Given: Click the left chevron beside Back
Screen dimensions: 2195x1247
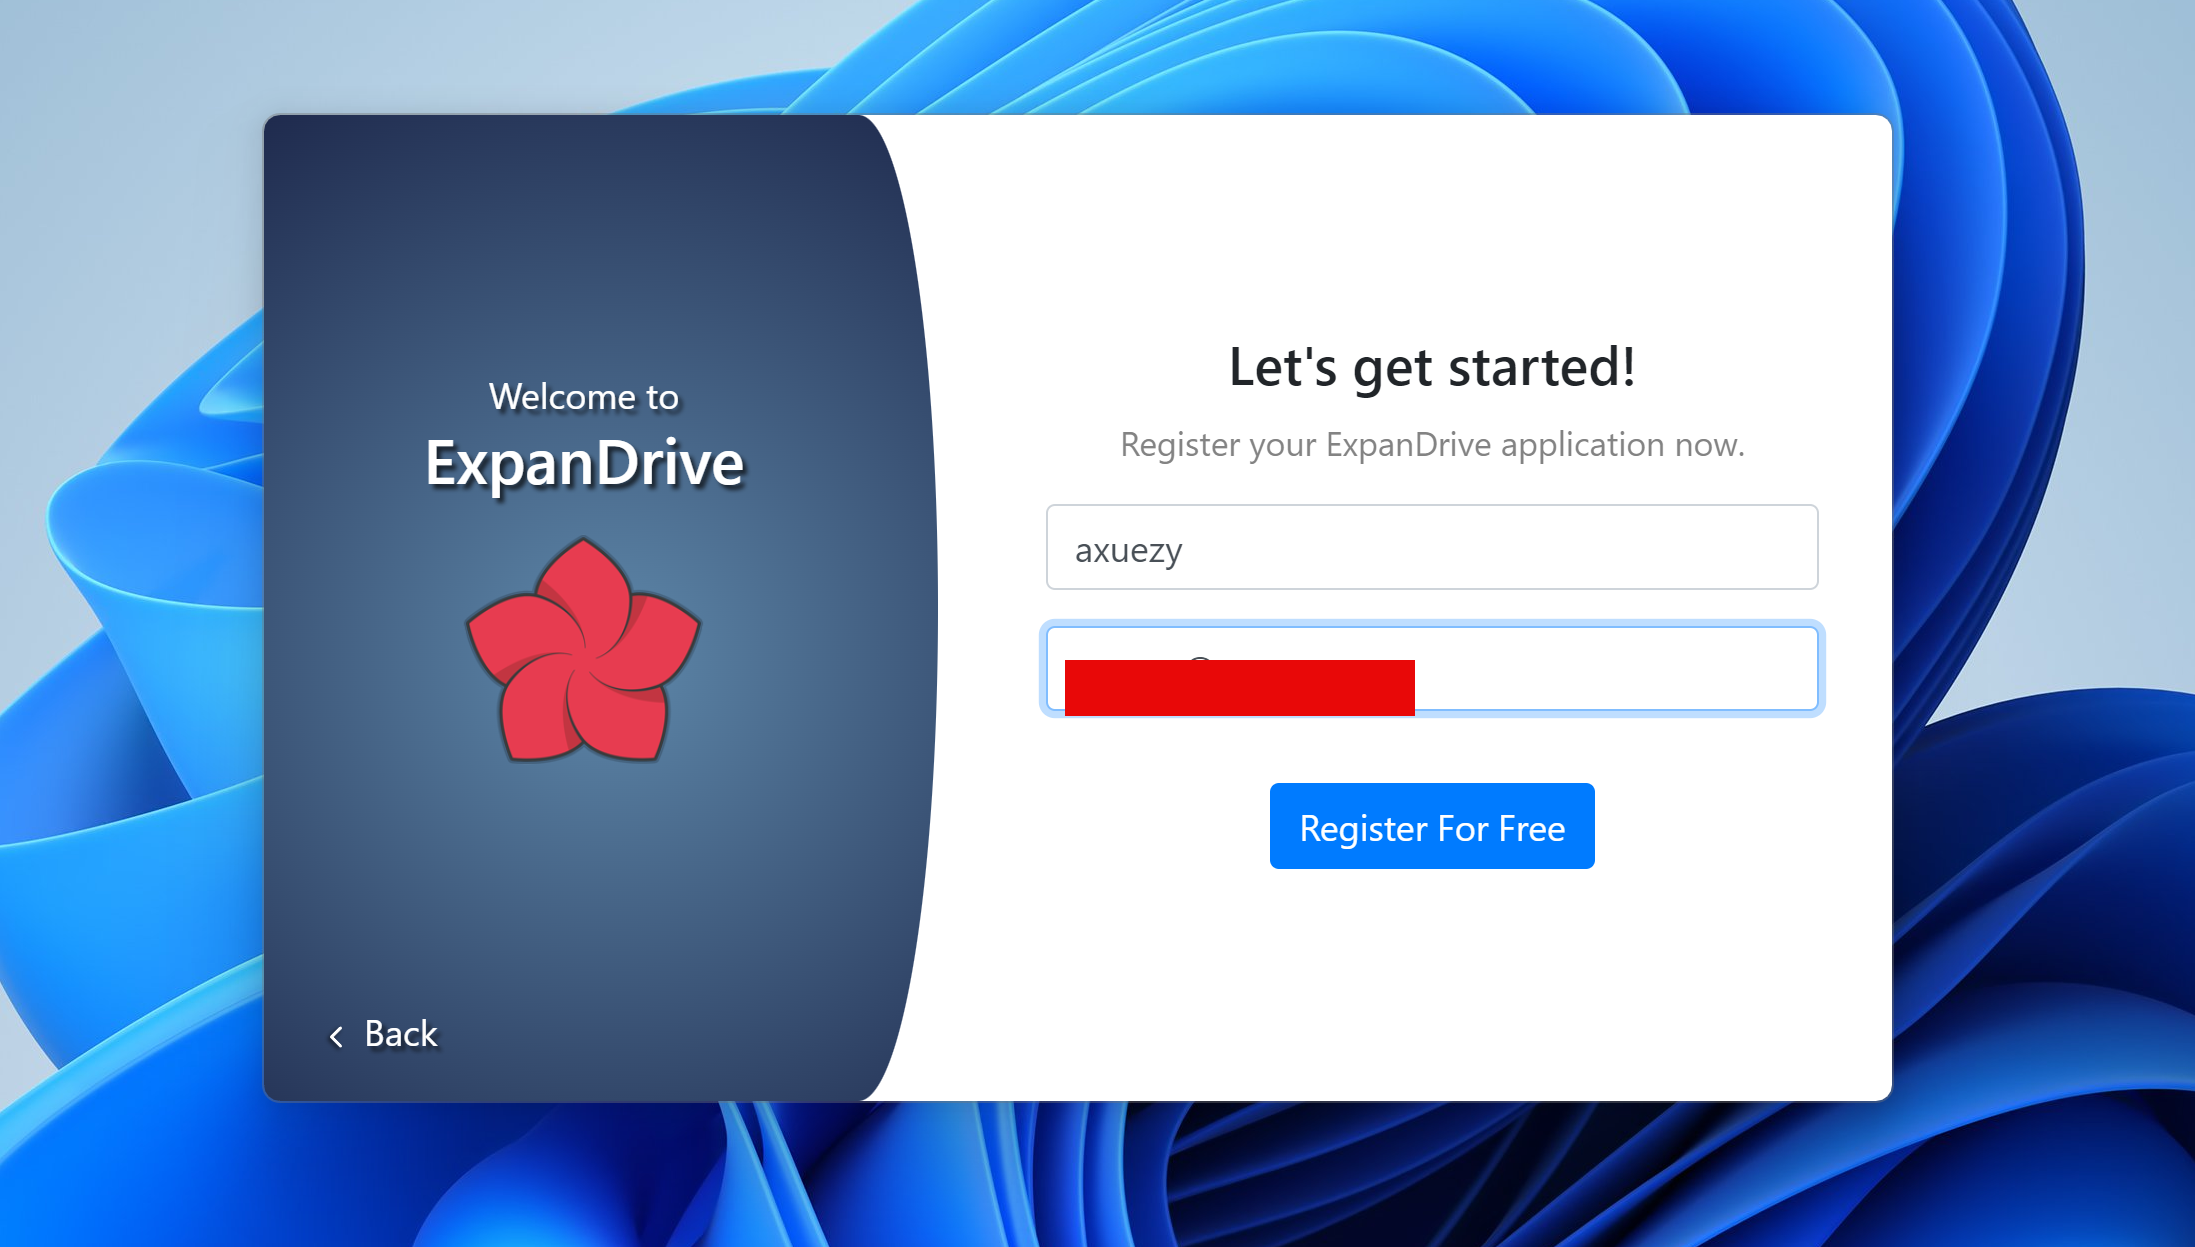Looking at the screenshot, I should [x=337, y=1036].
